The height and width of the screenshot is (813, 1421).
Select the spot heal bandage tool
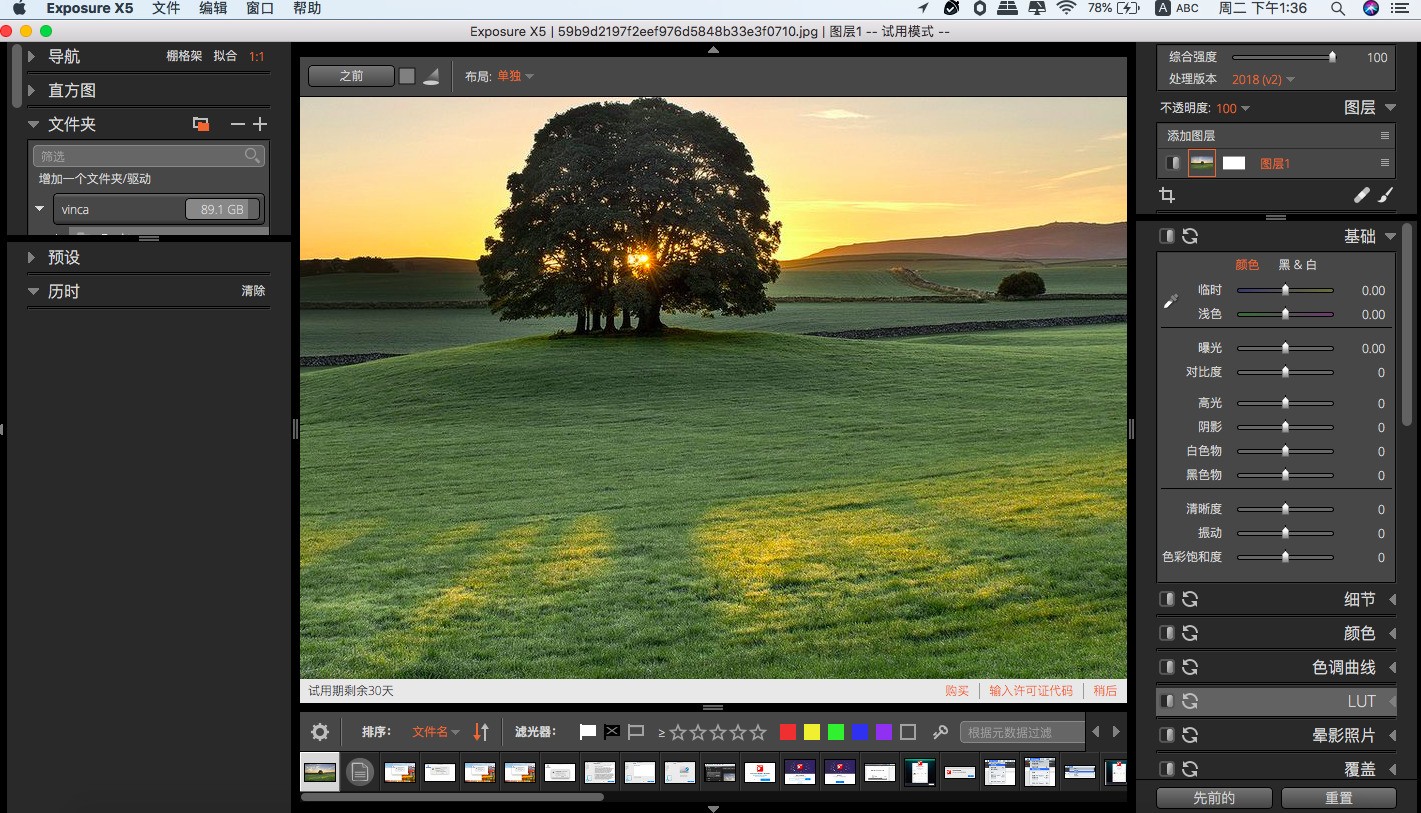[1361, 196]
